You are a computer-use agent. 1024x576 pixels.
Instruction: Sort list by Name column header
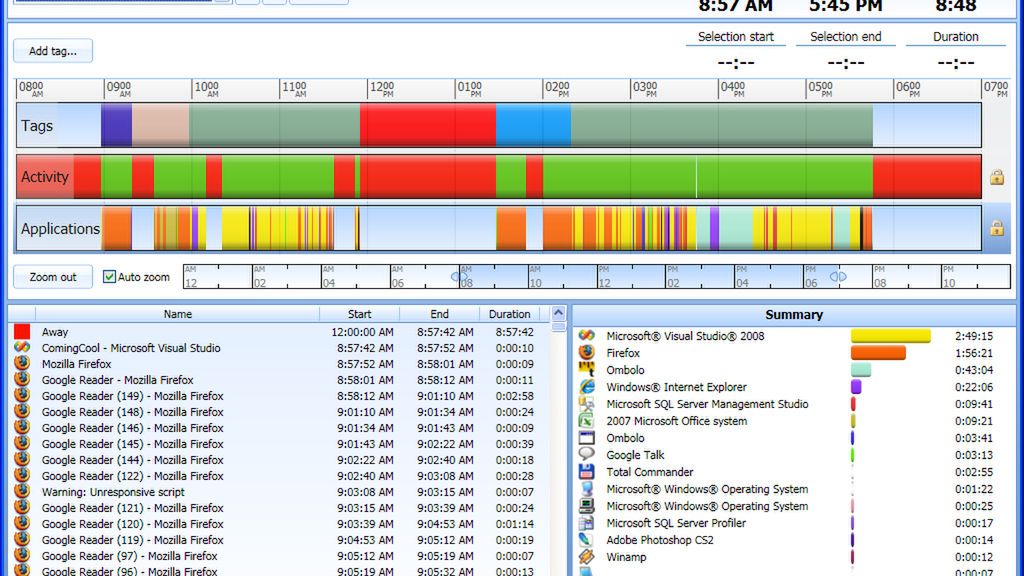[x=178, y=314]
